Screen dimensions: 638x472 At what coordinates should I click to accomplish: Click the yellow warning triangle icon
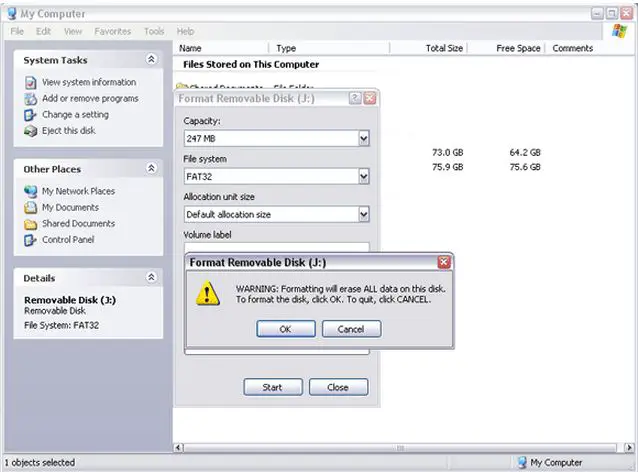(x=208, y=293)
